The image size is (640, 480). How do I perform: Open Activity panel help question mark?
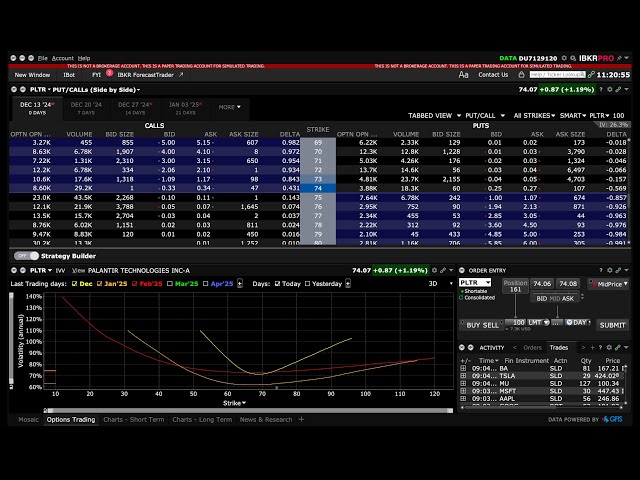pyautogui.click(x=600, y=348)
